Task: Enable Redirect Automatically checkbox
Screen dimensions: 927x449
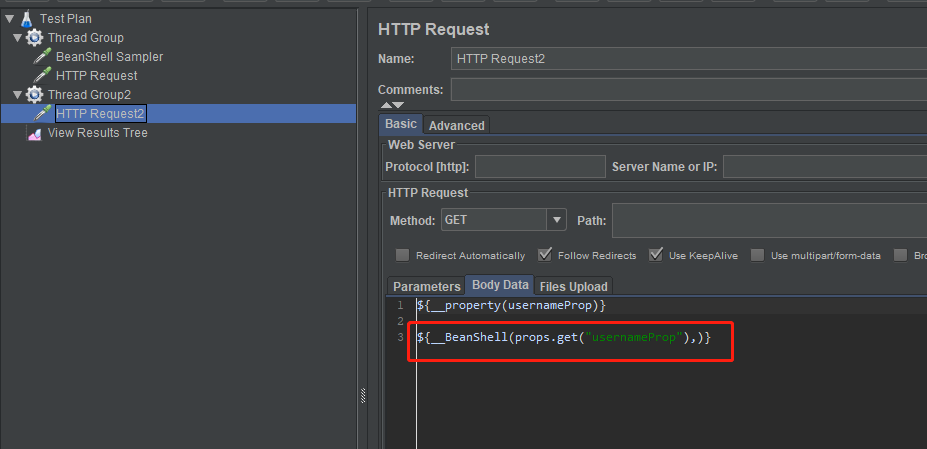Action: tap(403, 256)
